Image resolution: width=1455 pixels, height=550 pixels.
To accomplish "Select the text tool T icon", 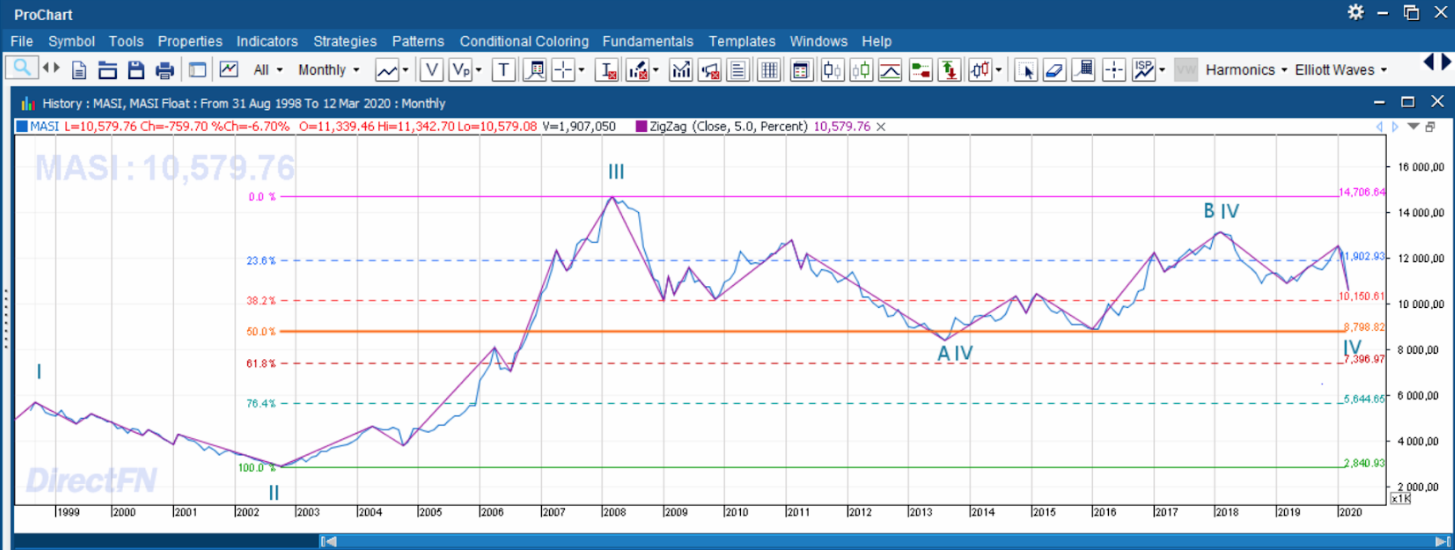I will pyautogui.click(x=503, y=70).
